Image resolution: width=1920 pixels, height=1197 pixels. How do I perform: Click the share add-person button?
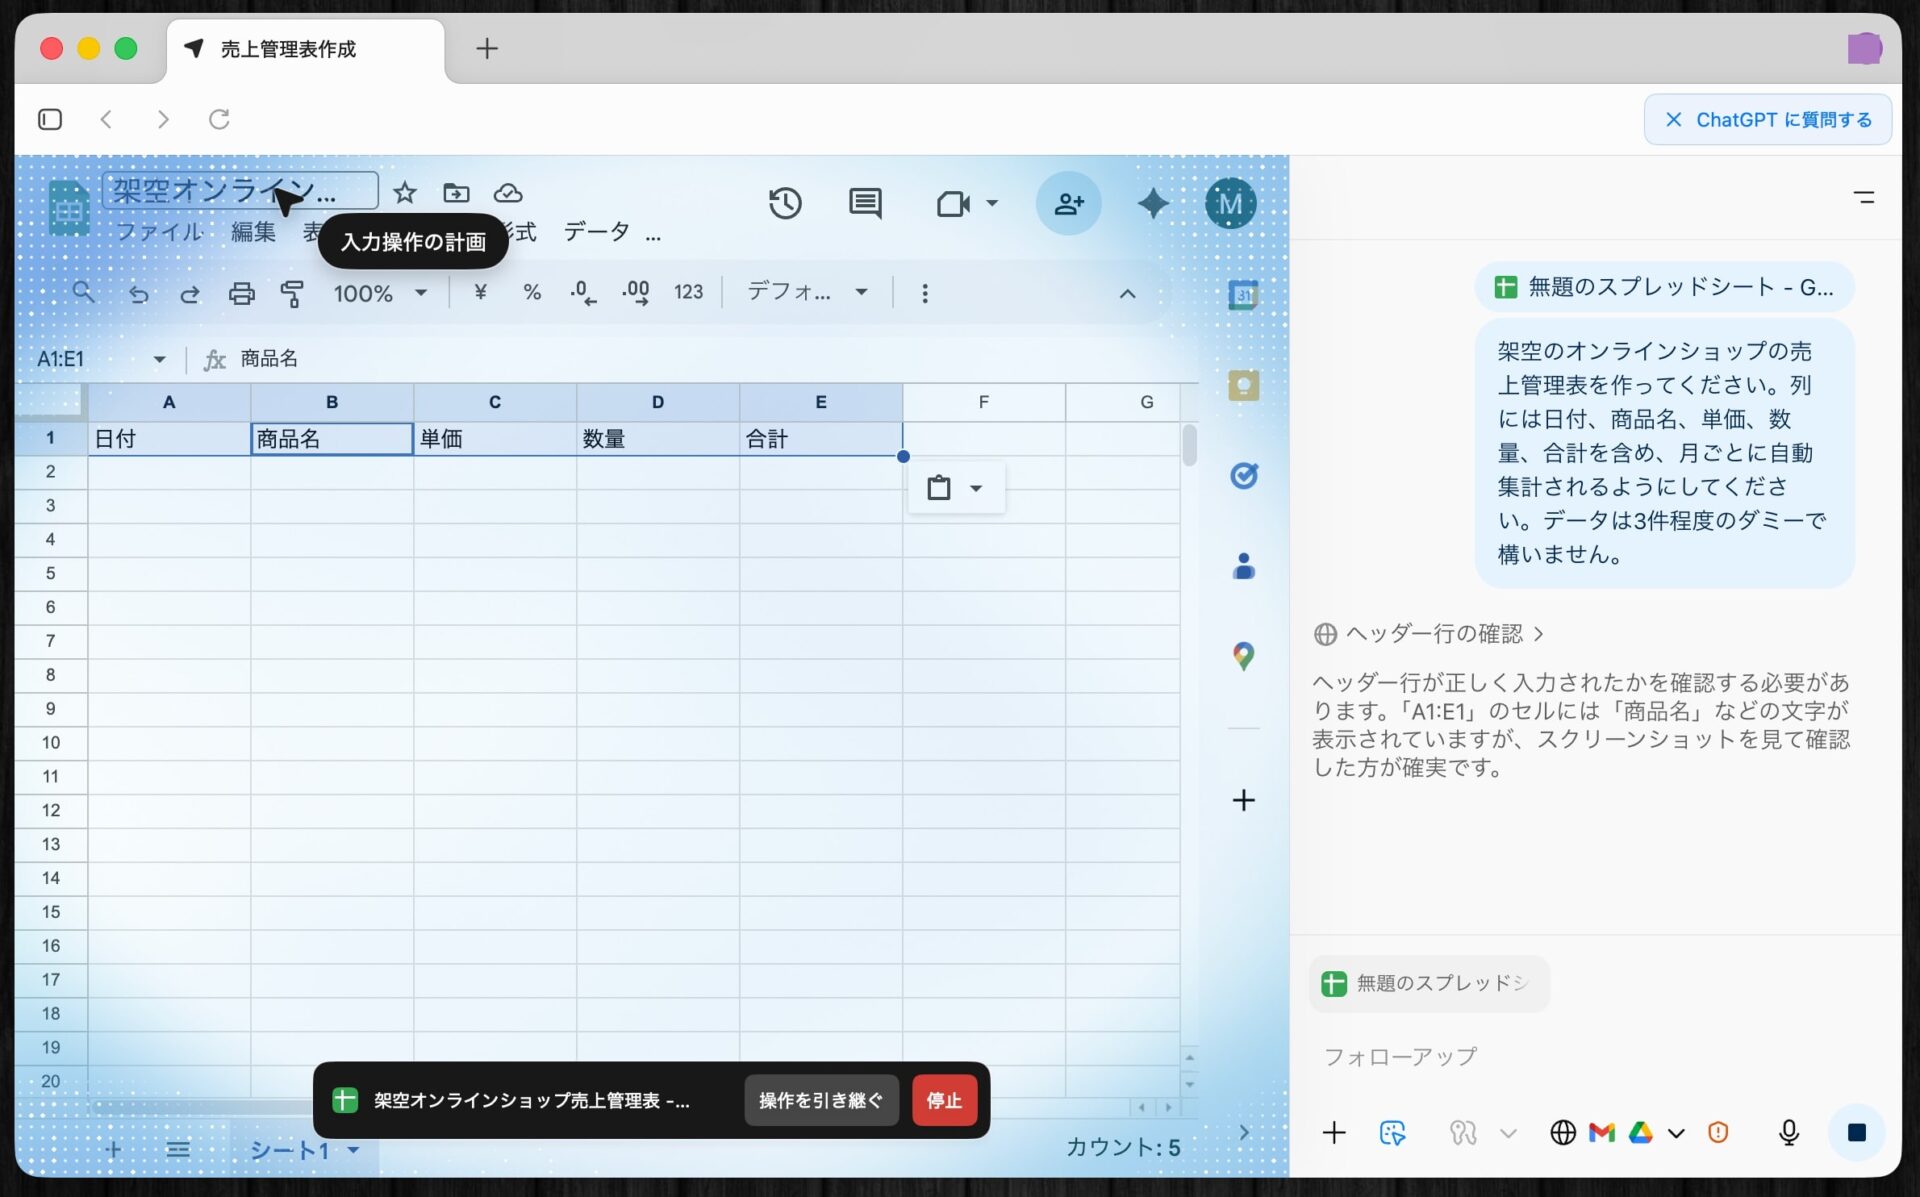click(1068, 203)
